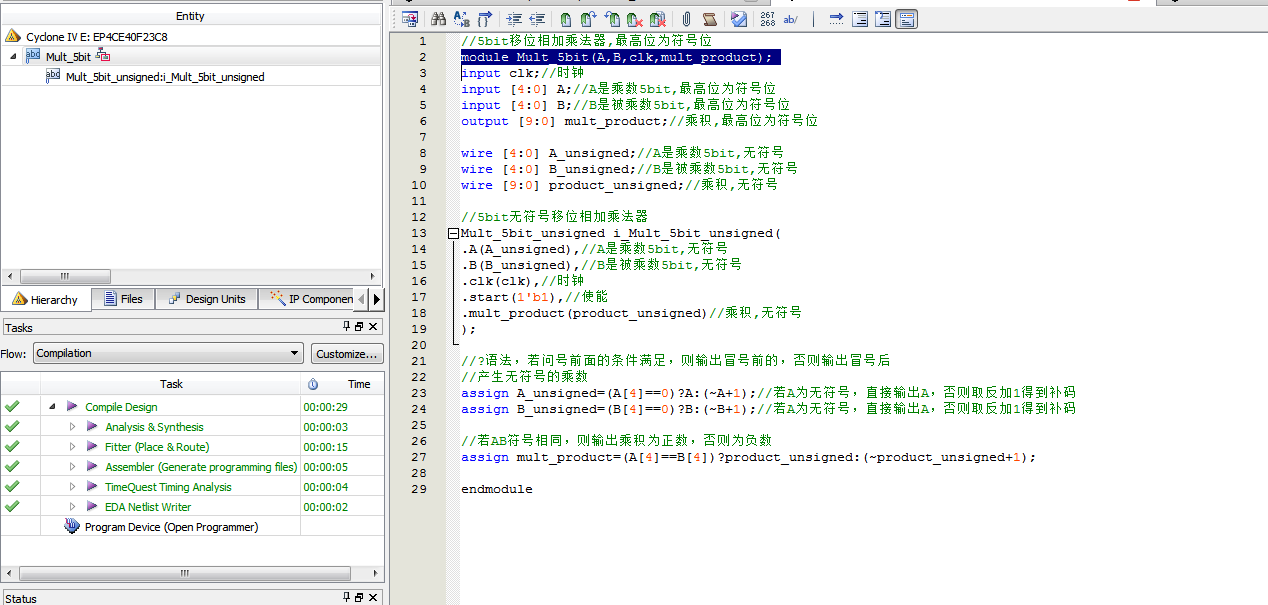Toggle line numbers display (267/268 icon)
Viewport: 1268px width, 605px height.
[x=767, y=19]
